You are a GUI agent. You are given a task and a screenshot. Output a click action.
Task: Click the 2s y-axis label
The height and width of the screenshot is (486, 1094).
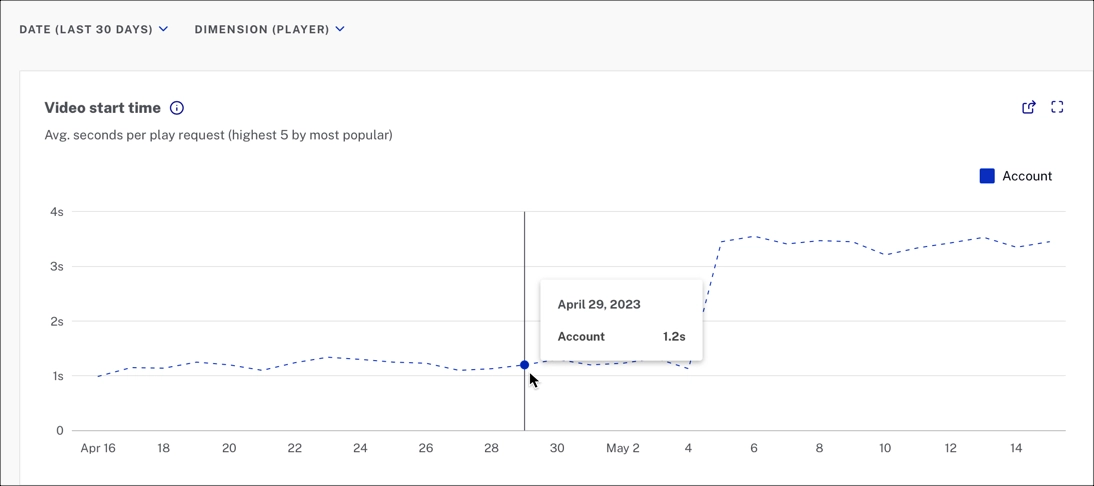[x=57, y=321]
